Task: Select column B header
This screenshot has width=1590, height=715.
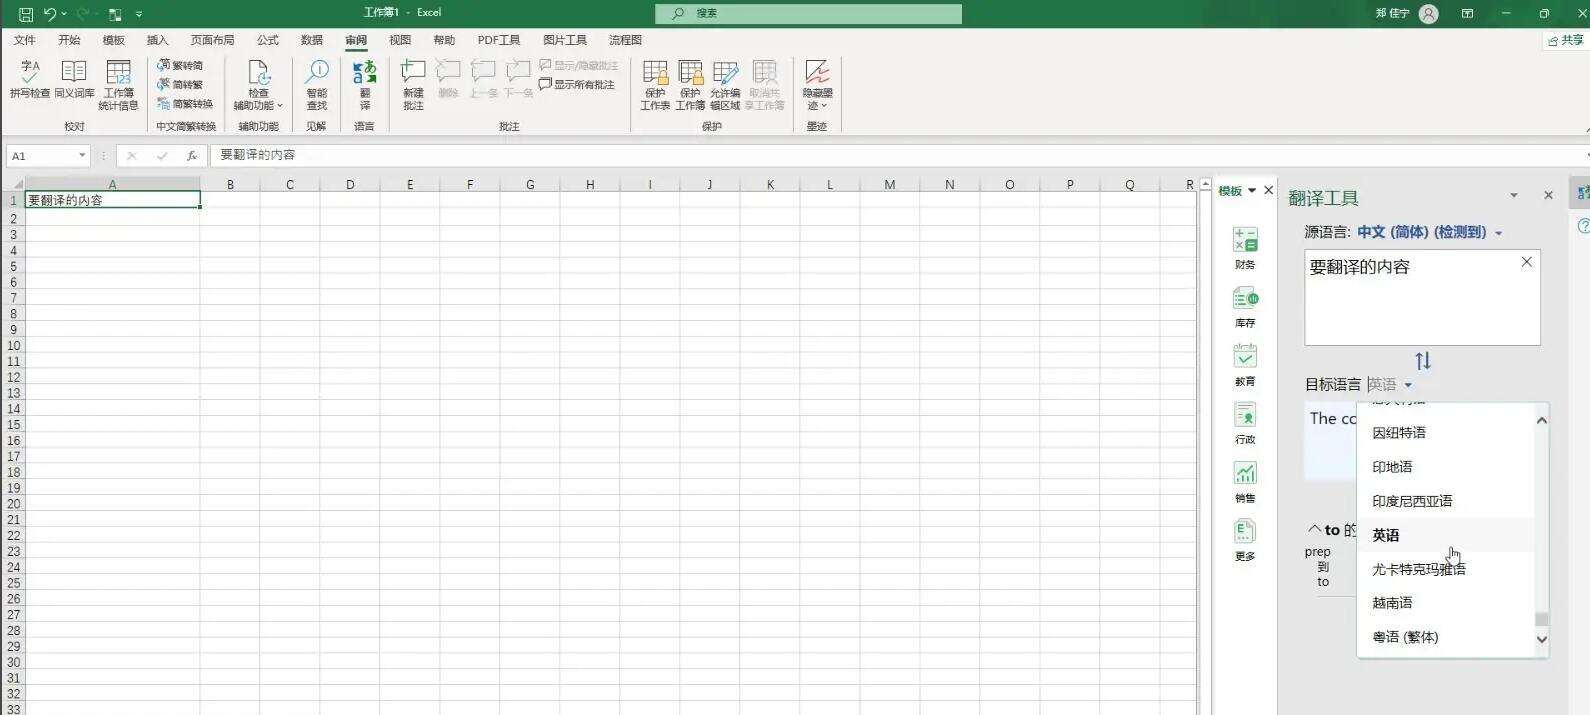Action: tap(230, 184)
